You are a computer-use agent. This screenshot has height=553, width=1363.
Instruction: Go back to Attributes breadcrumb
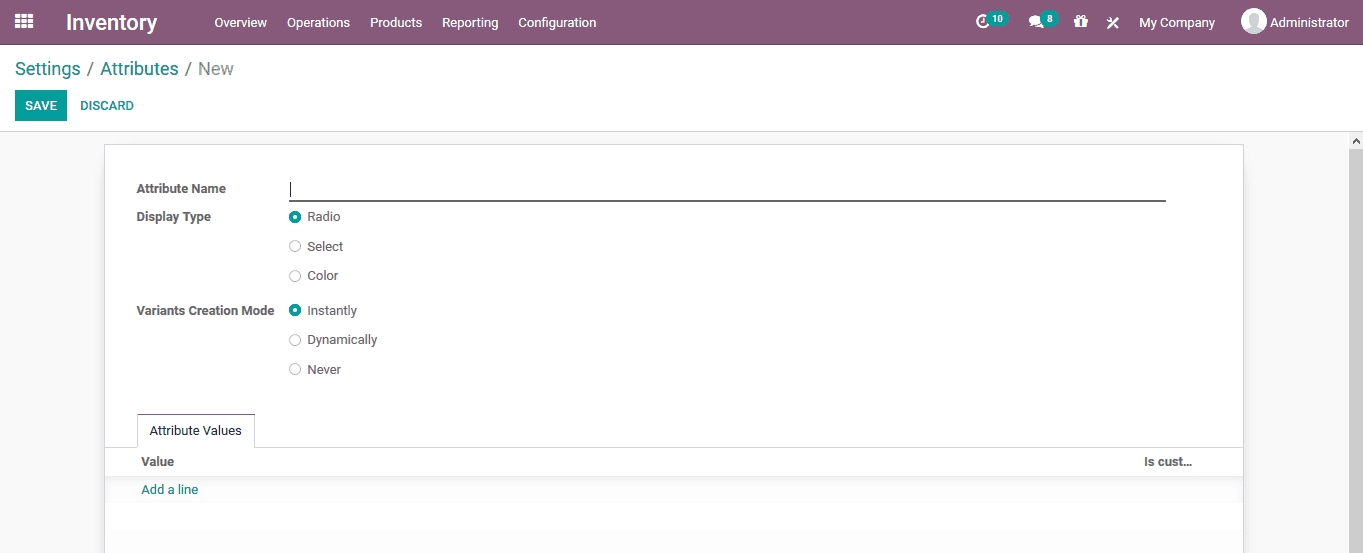pyautogui.click(x=139, y=69)
